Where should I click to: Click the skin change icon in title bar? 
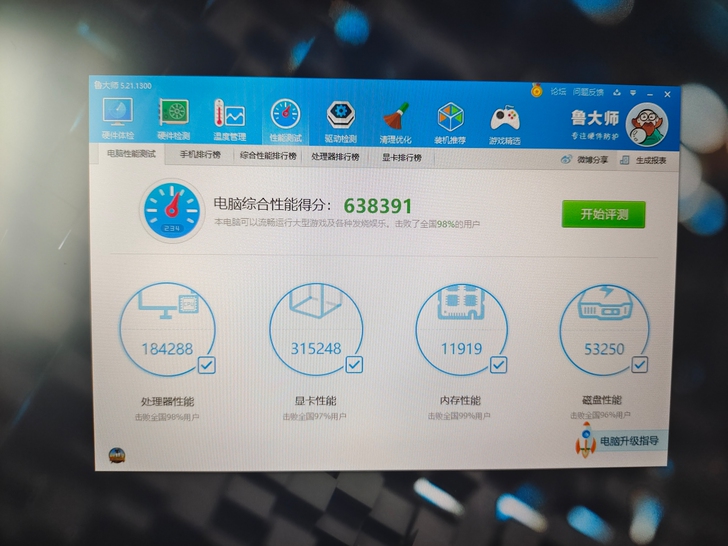[617, 92]
